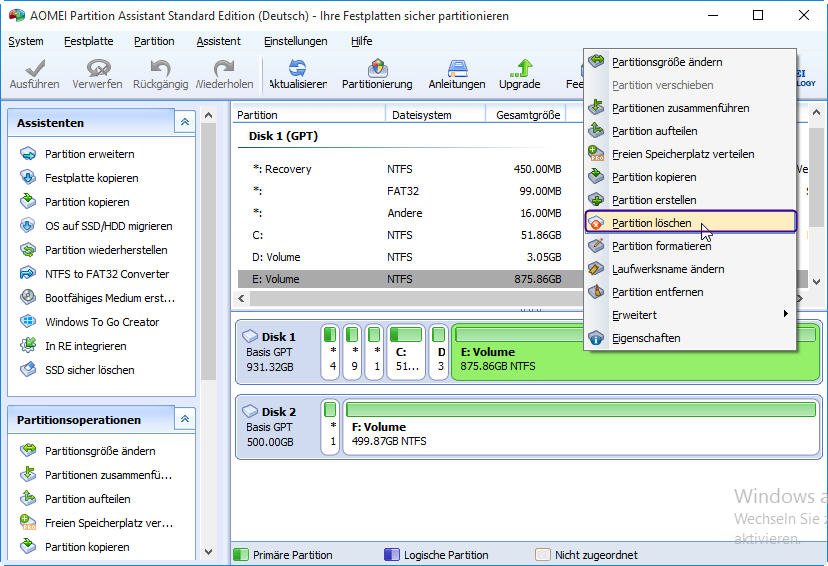Image resolution: width=828 pixels, height=566 pixels.
Task: Click the Disk 2 drive icon
Action: tap(250, 411)
